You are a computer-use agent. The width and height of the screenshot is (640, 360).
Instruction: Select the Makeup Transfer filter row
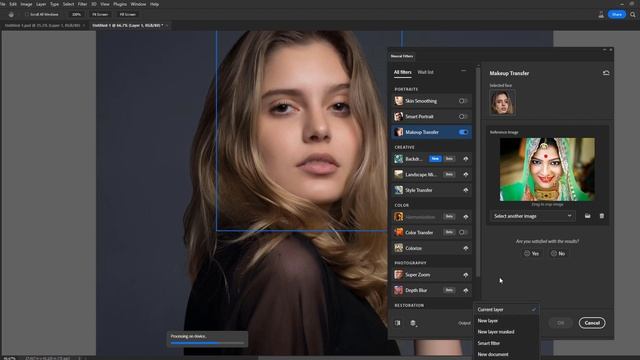(431, 132)
